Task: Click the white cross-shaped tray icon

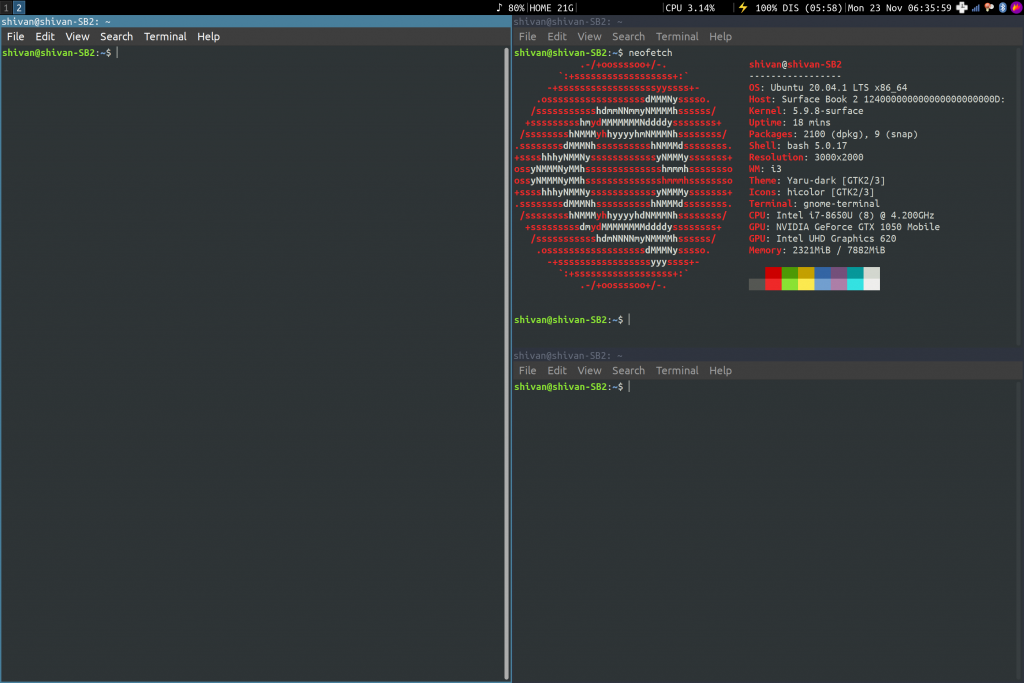Action: tap(962, 7)
